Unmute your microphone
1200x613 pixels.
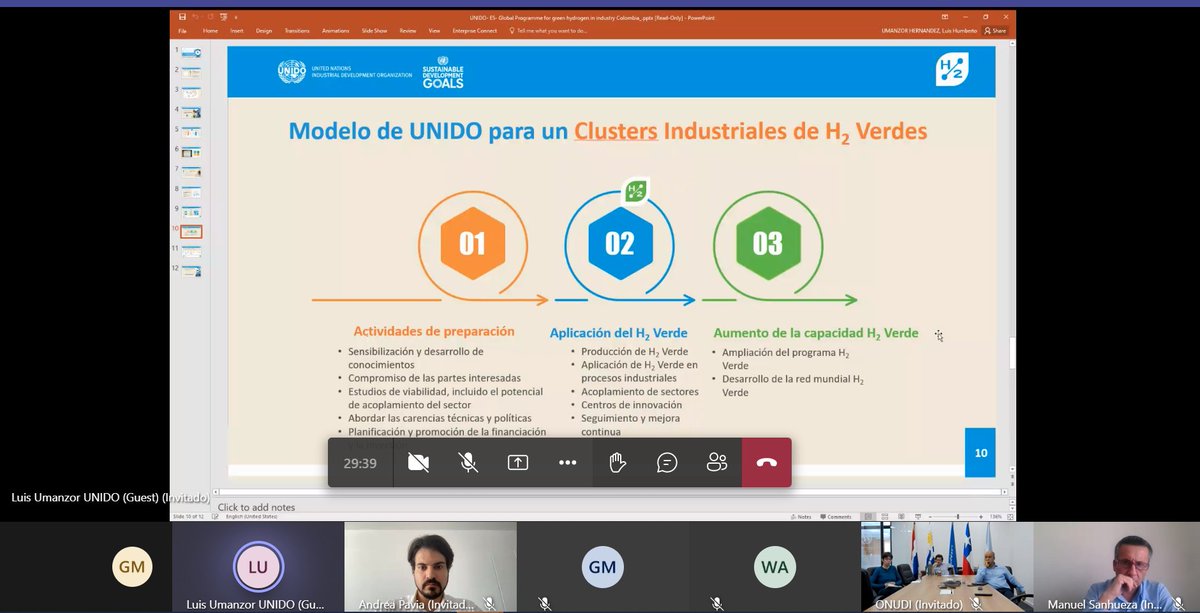[x=468, y=462]
